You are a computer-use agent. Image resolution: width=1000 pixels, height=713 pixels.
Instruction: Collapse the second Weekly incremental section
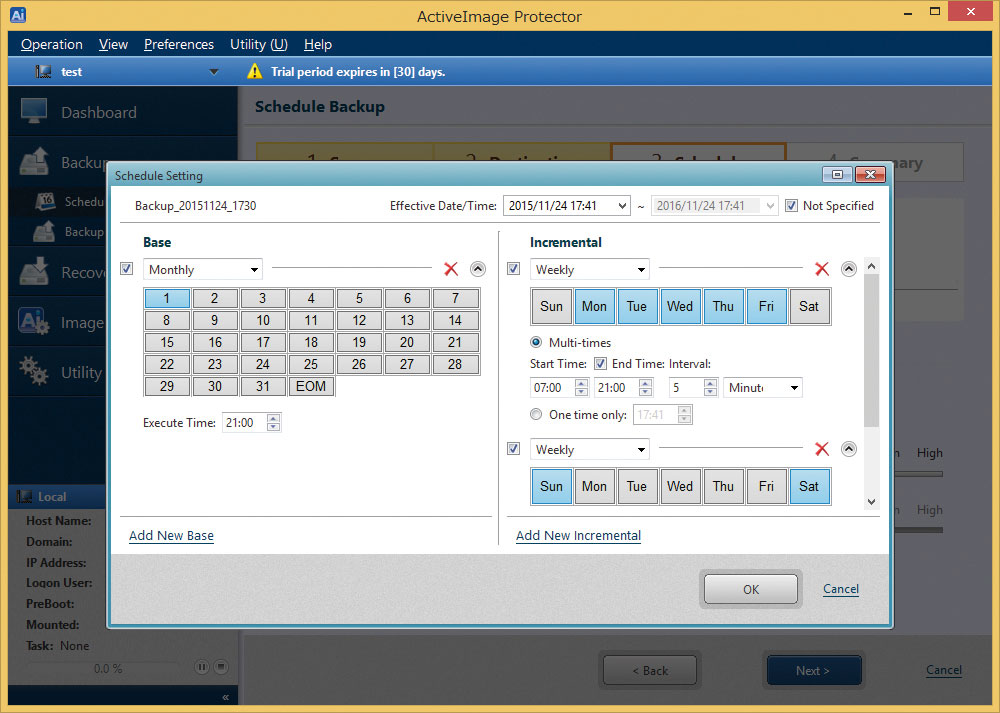(x=848, y=449)
